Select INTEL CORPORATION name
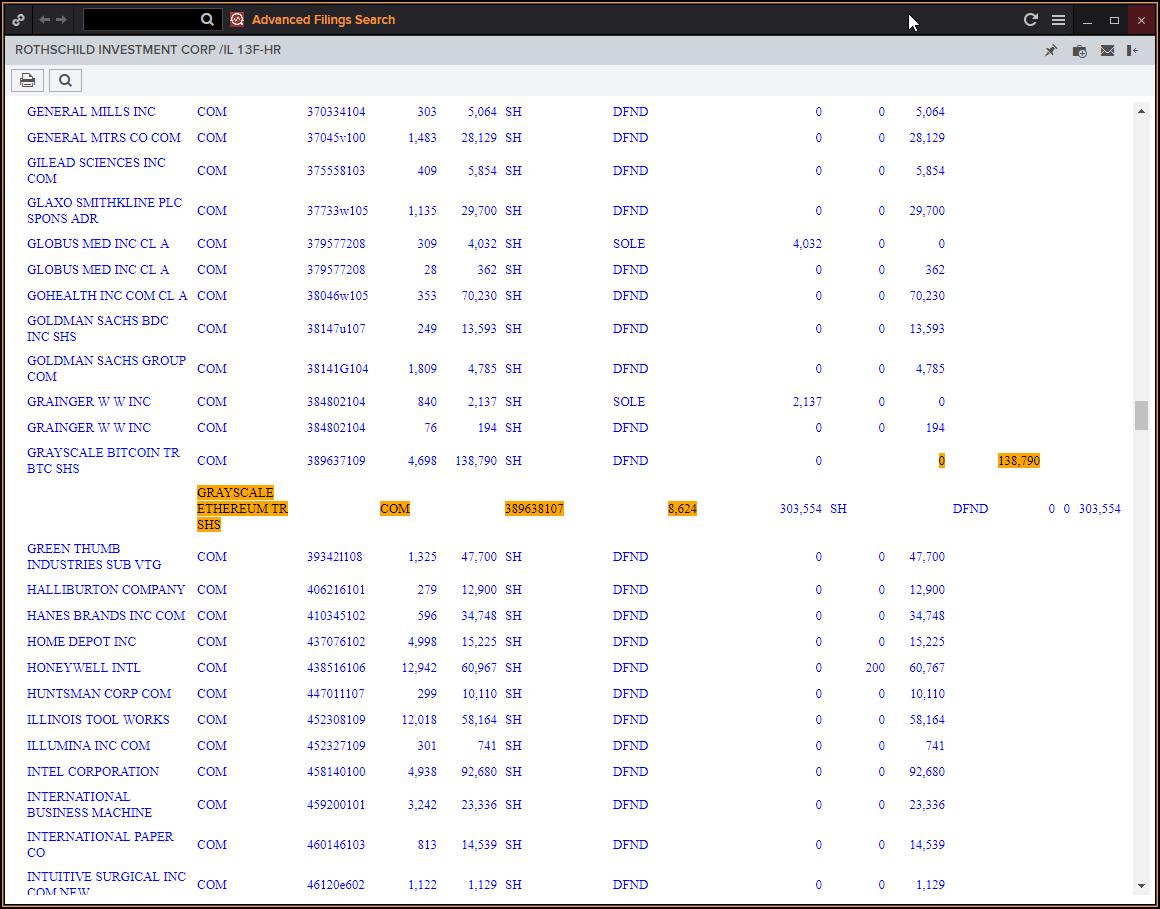Viewport: 1160px width, 909px height. 92,771
